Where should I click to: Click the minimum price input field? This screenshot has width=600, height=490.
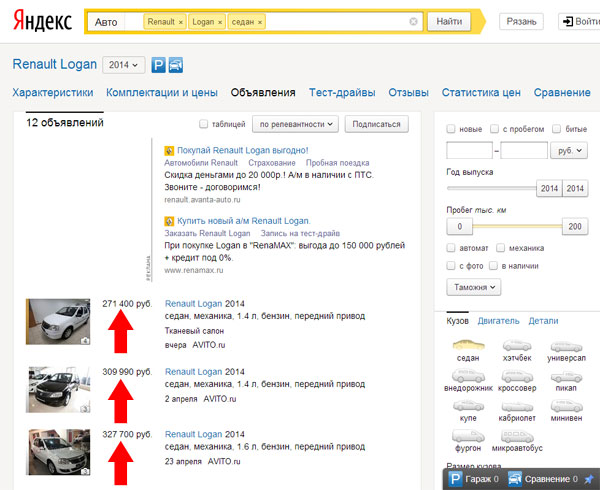coord(469,150)
